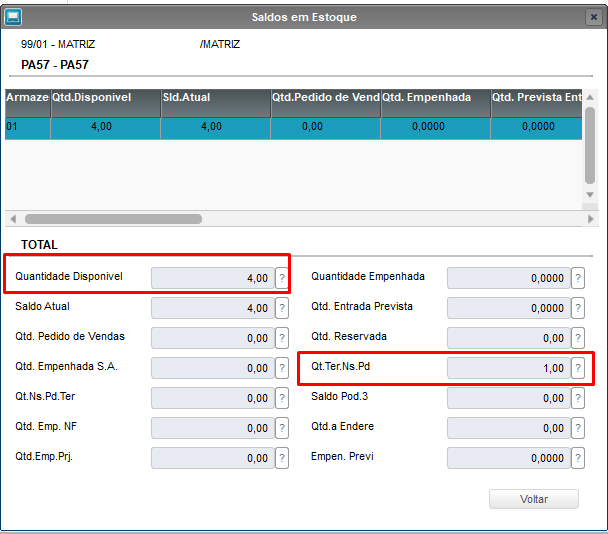The height and width of the screenshot is (534, 608).
Task: Click row 01 Sld.Atual cell 4,00
Action: [216, 128]
